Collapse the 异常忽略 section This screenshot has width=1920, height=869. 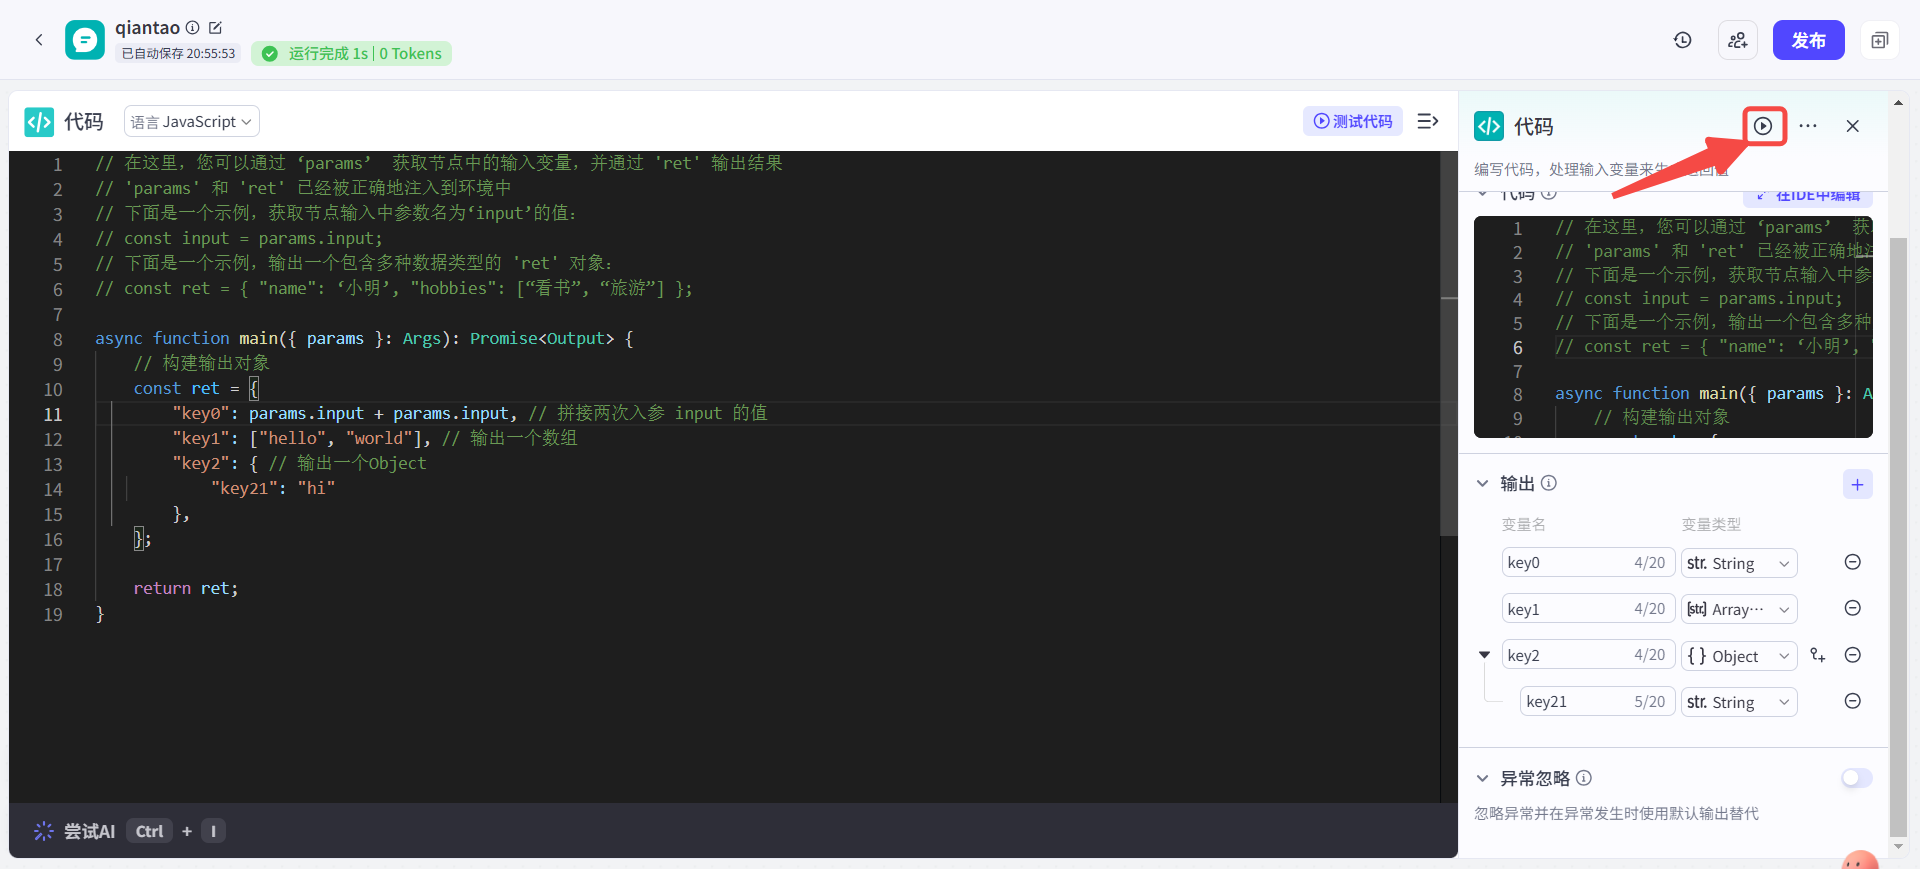1483,778
